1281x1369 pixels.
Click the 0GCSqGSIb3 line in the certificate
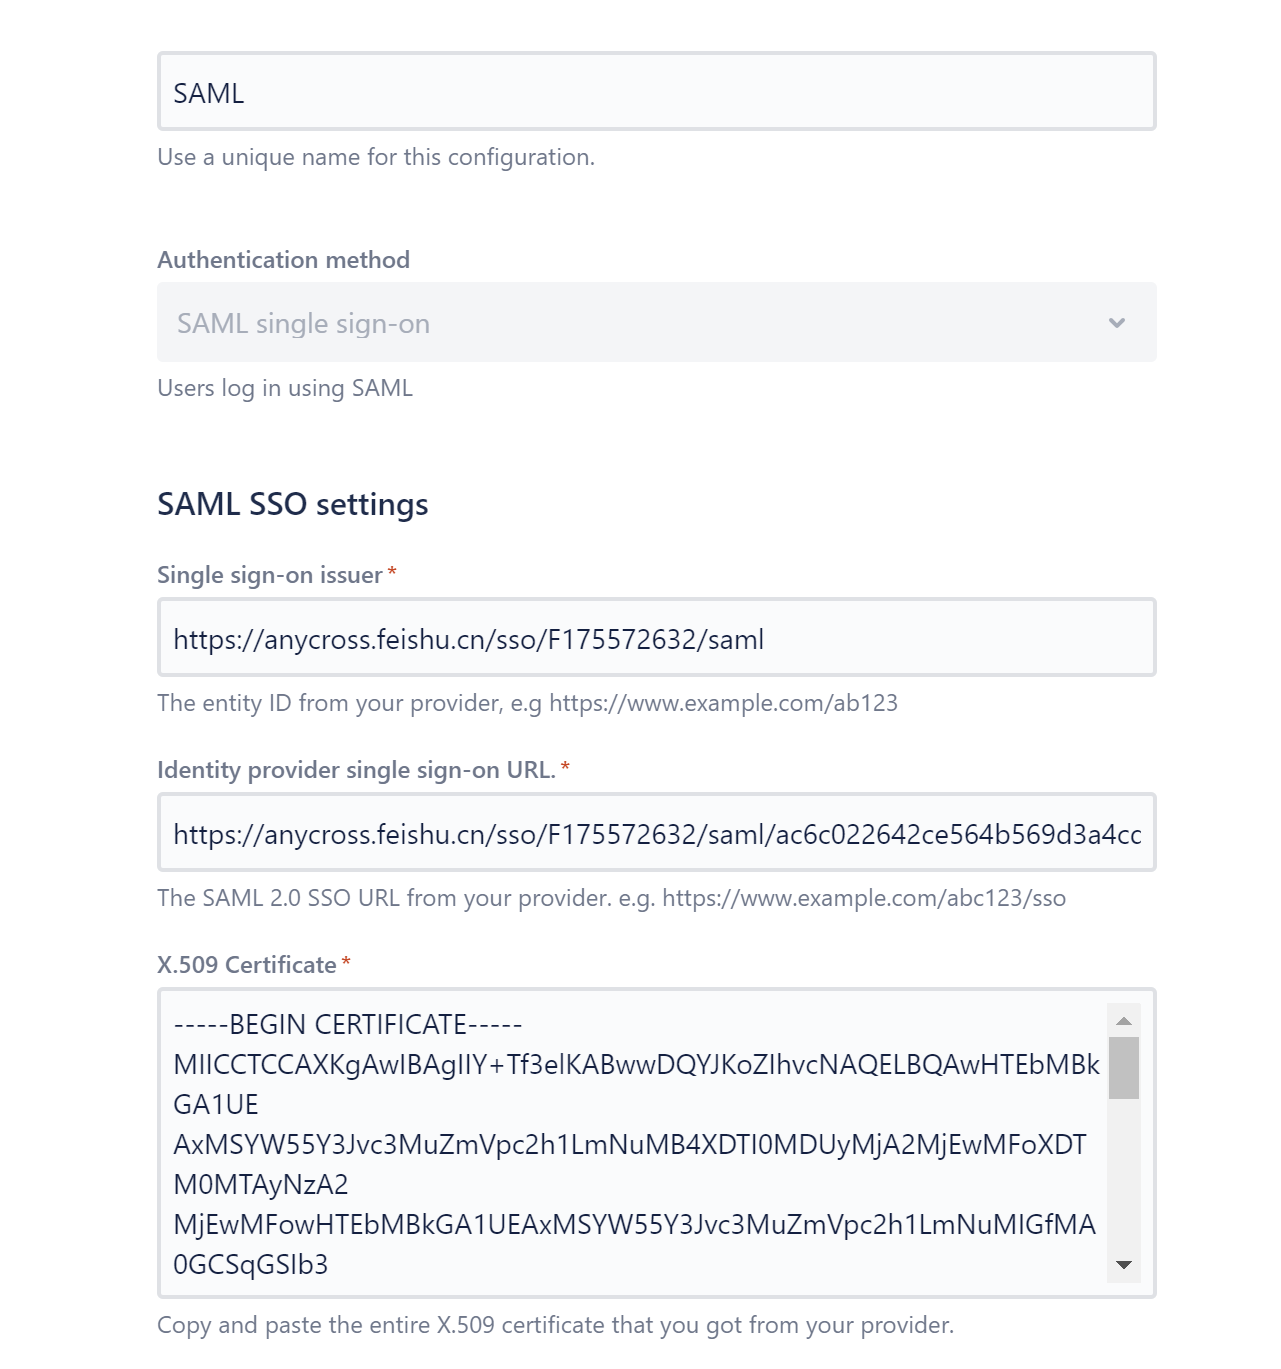[251, 1265]
